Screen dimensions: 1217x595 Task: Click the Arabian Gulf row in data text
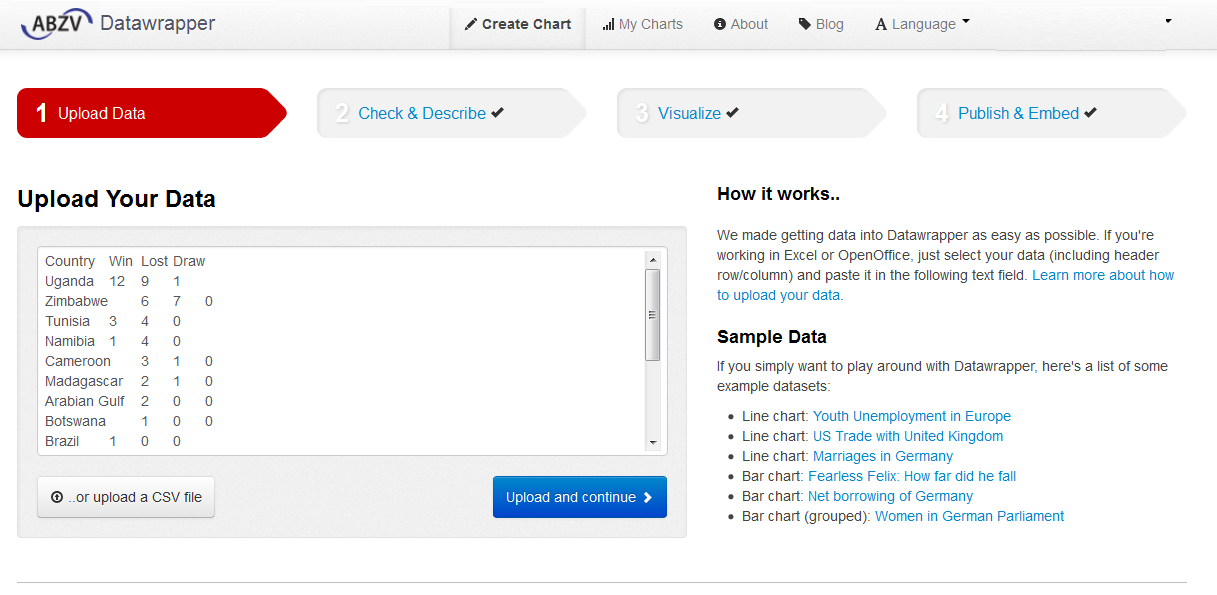(x=129, y=401)
